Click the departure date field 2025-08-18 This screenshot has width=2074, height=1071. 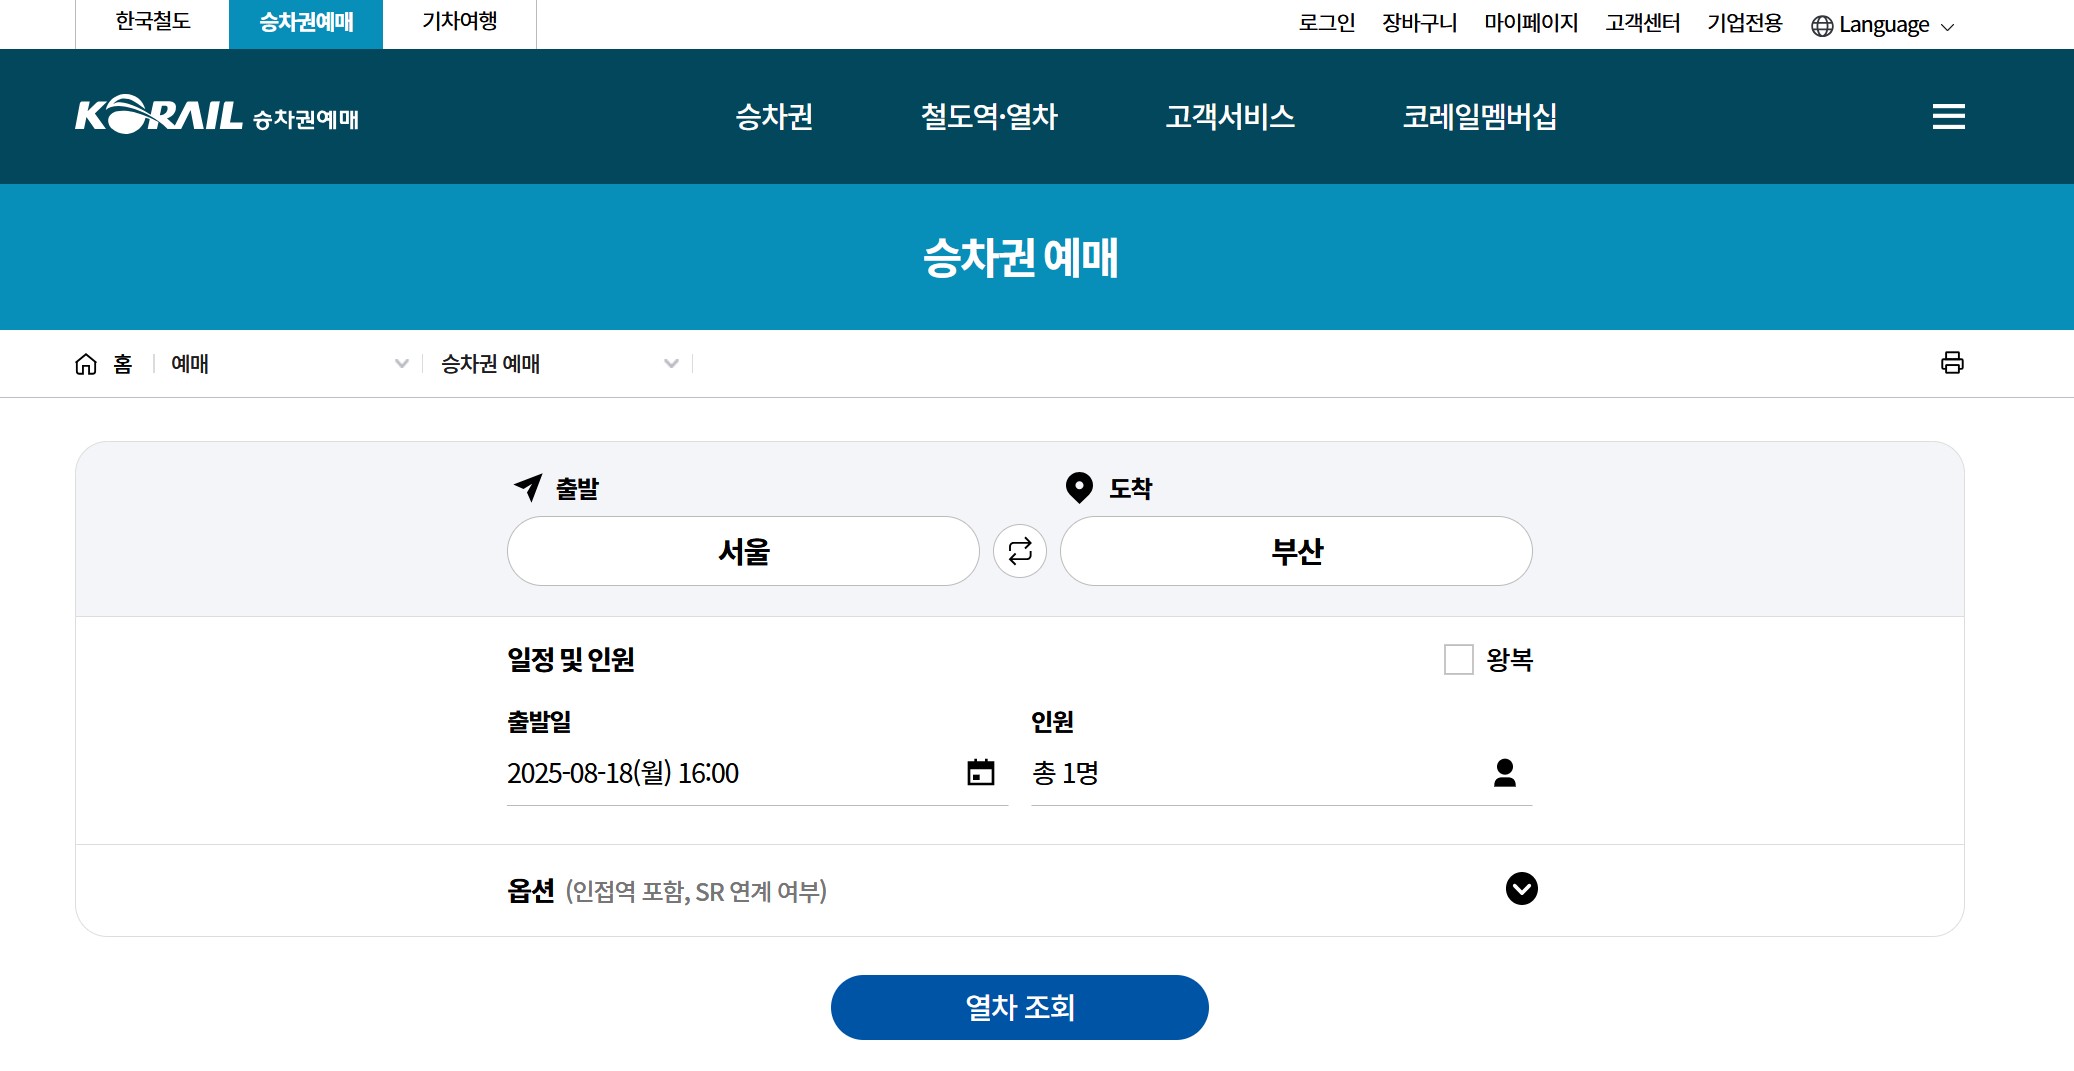[x=757, y=773]
